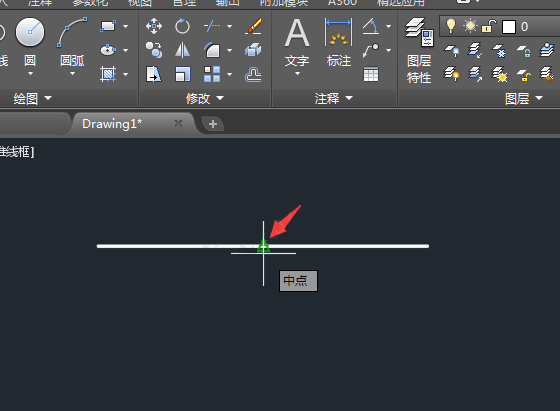Open the Rectangle tool dropdown arrow
This screenshot has height=411, width=560.
(x=125, y=26)
